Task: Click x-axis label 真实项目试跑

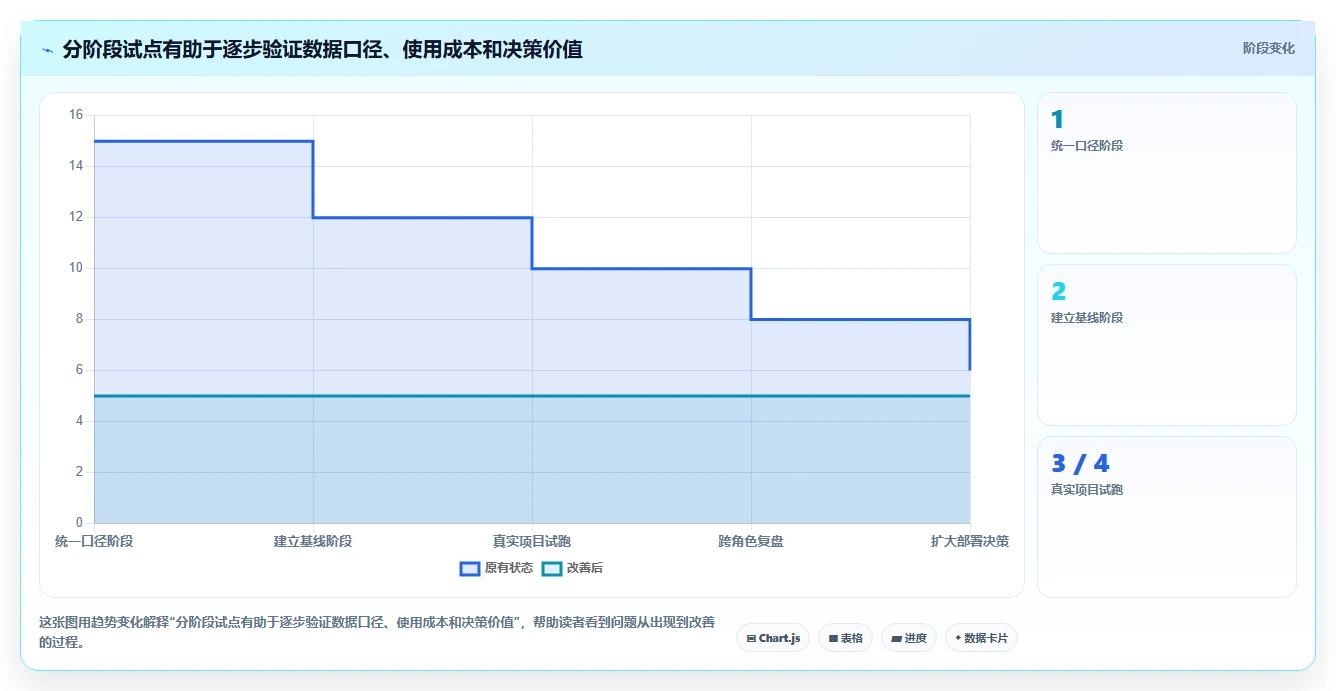Action: [x=532, y=541]
